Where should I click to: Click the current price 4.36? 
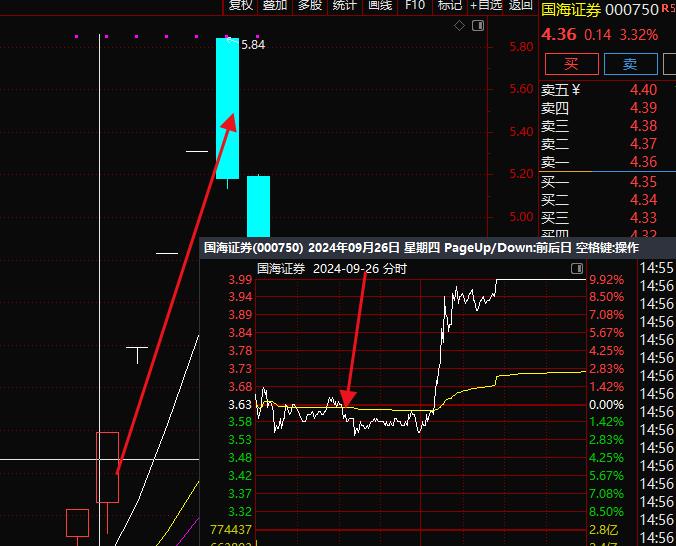pyautogui.click(x=559, y=35)
